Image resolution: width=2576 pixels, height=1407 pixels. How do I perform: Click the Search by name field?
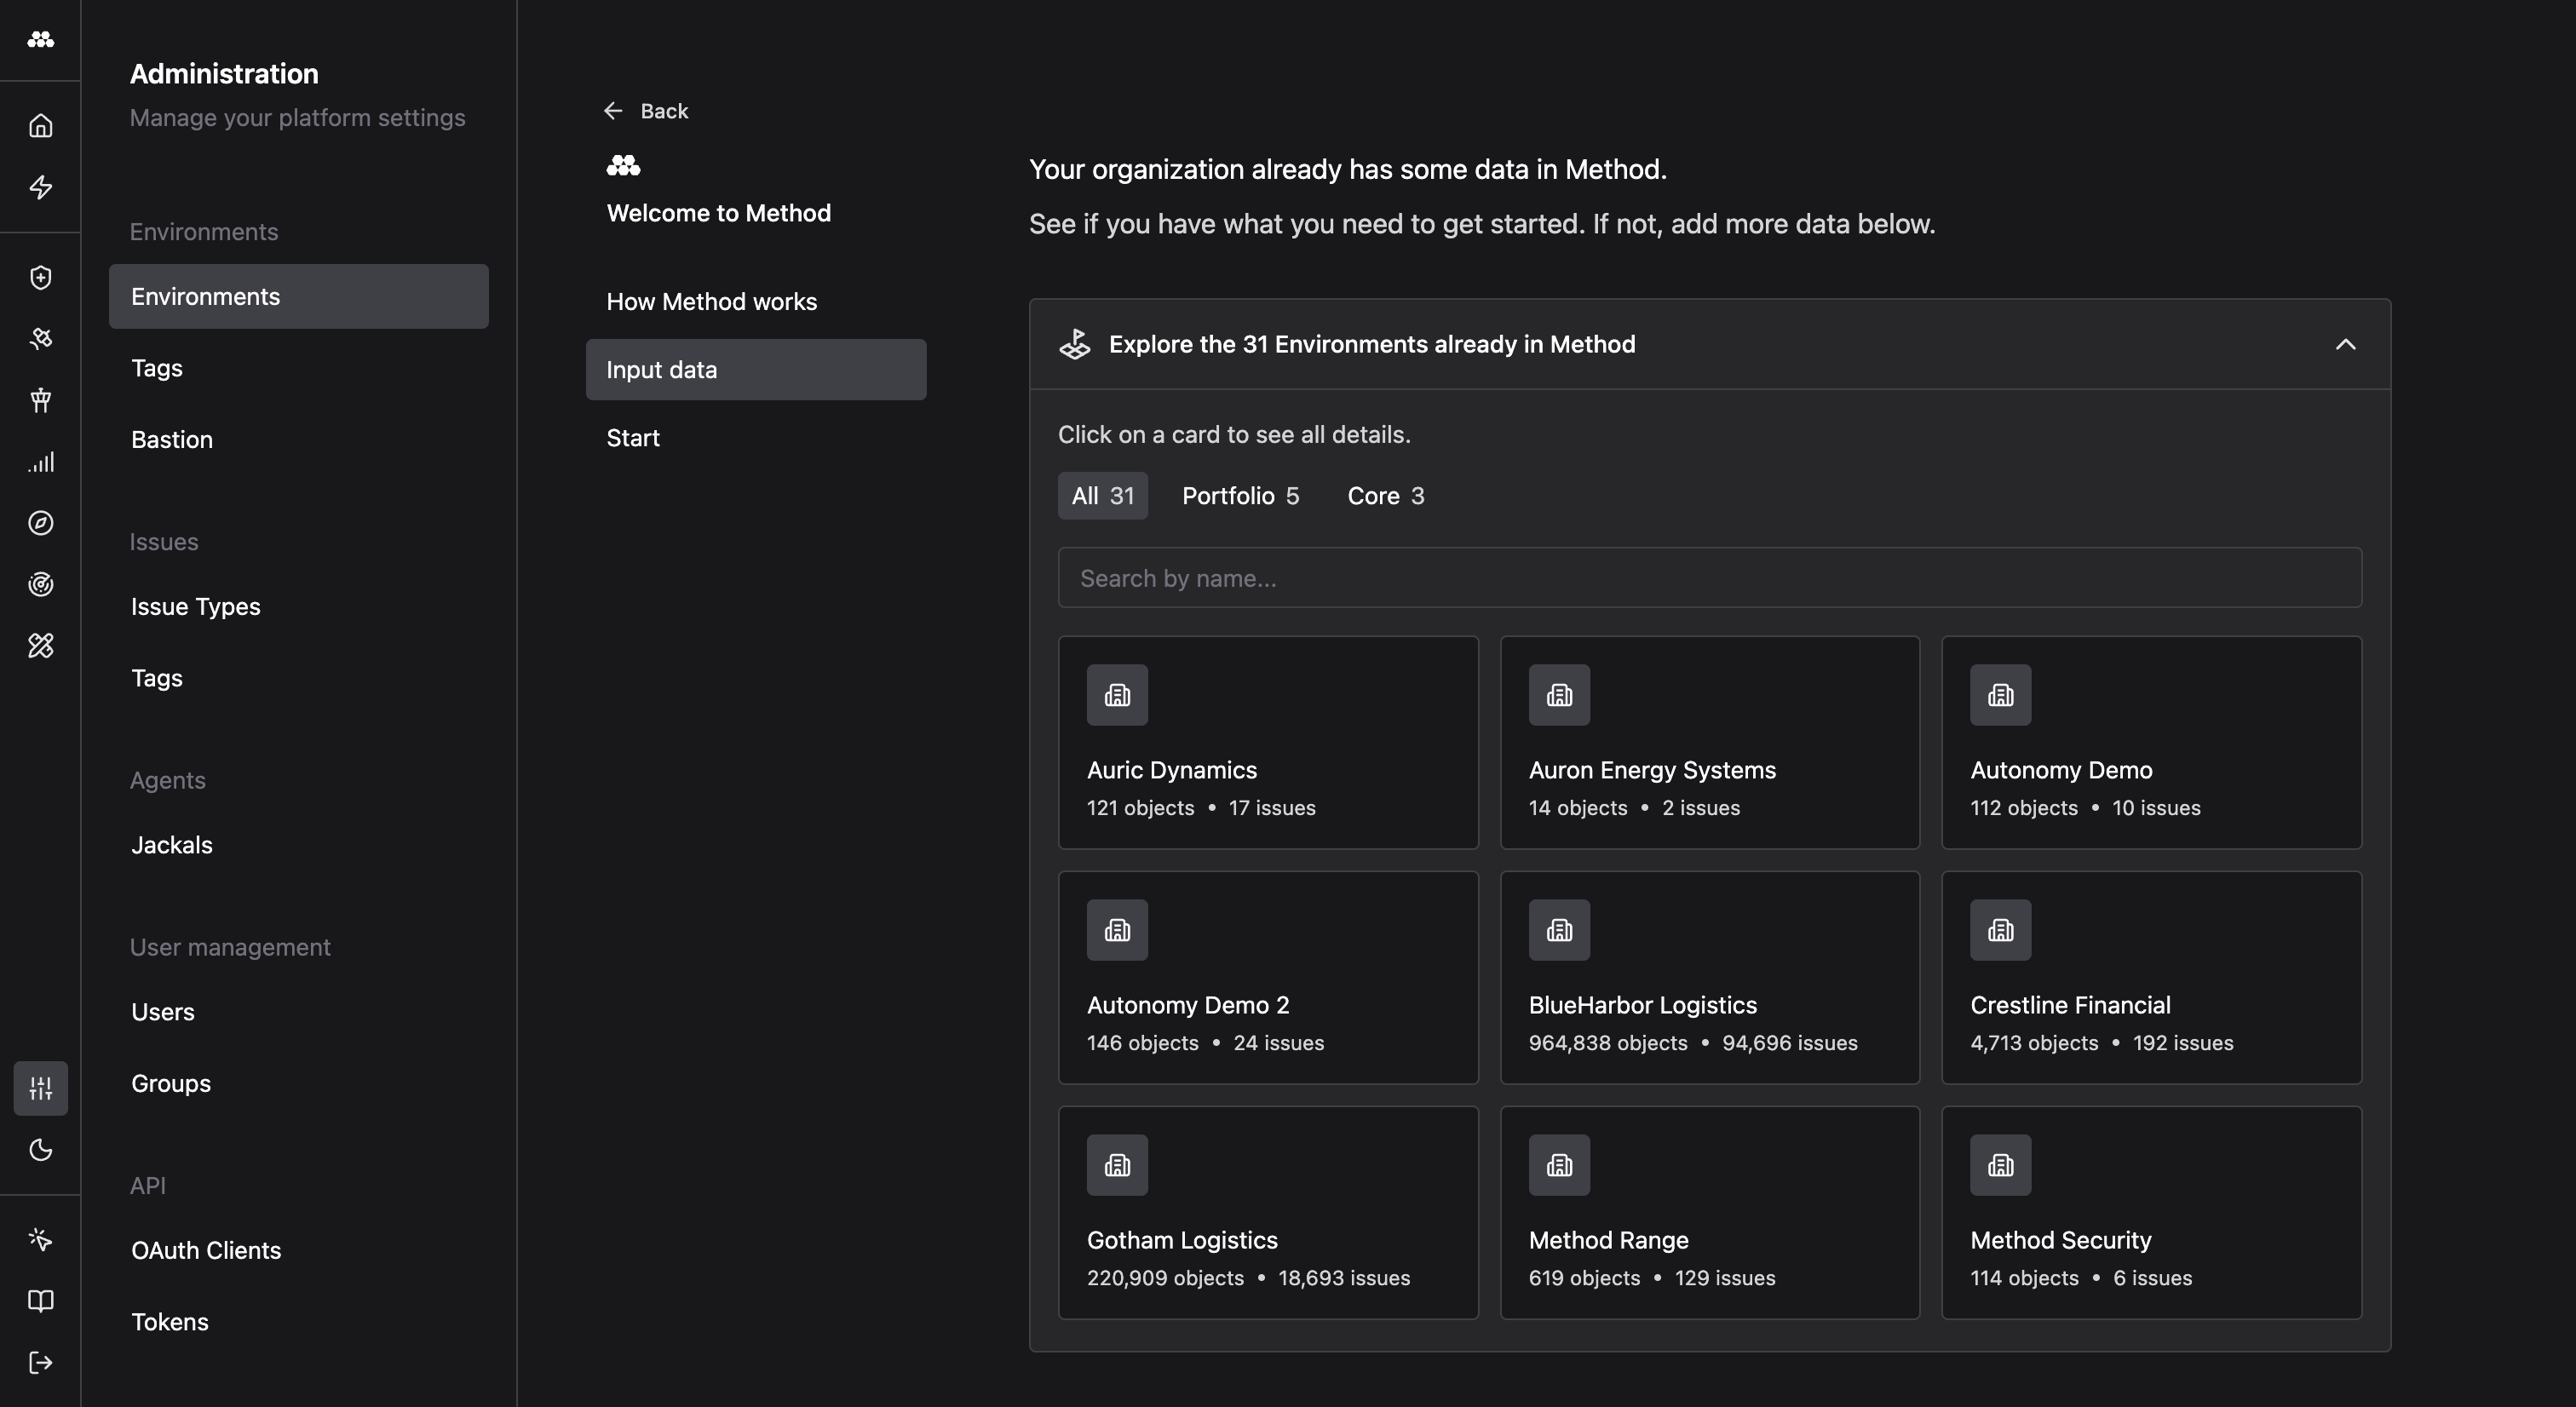tap(1710, 578)
